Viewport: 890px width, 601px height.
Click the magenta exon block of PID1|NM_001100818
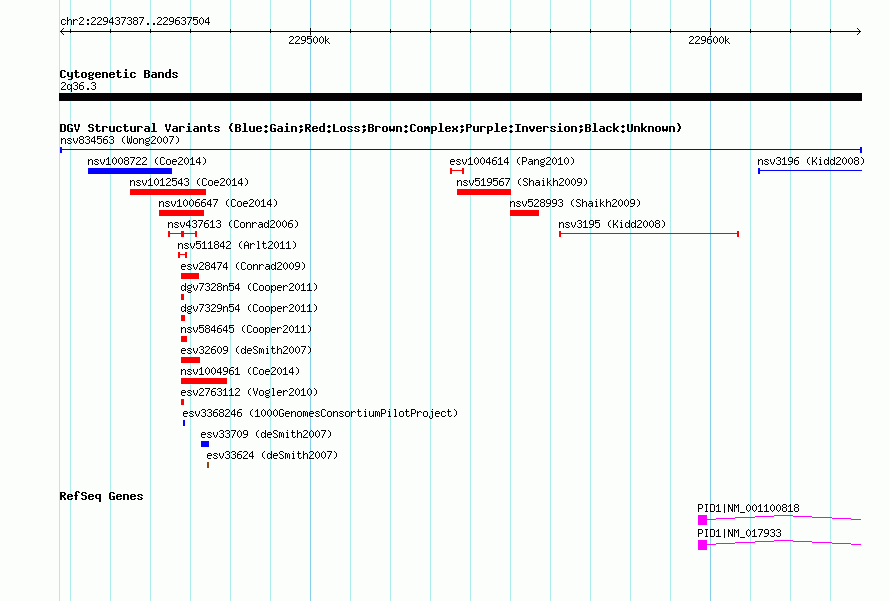[703, 520]
